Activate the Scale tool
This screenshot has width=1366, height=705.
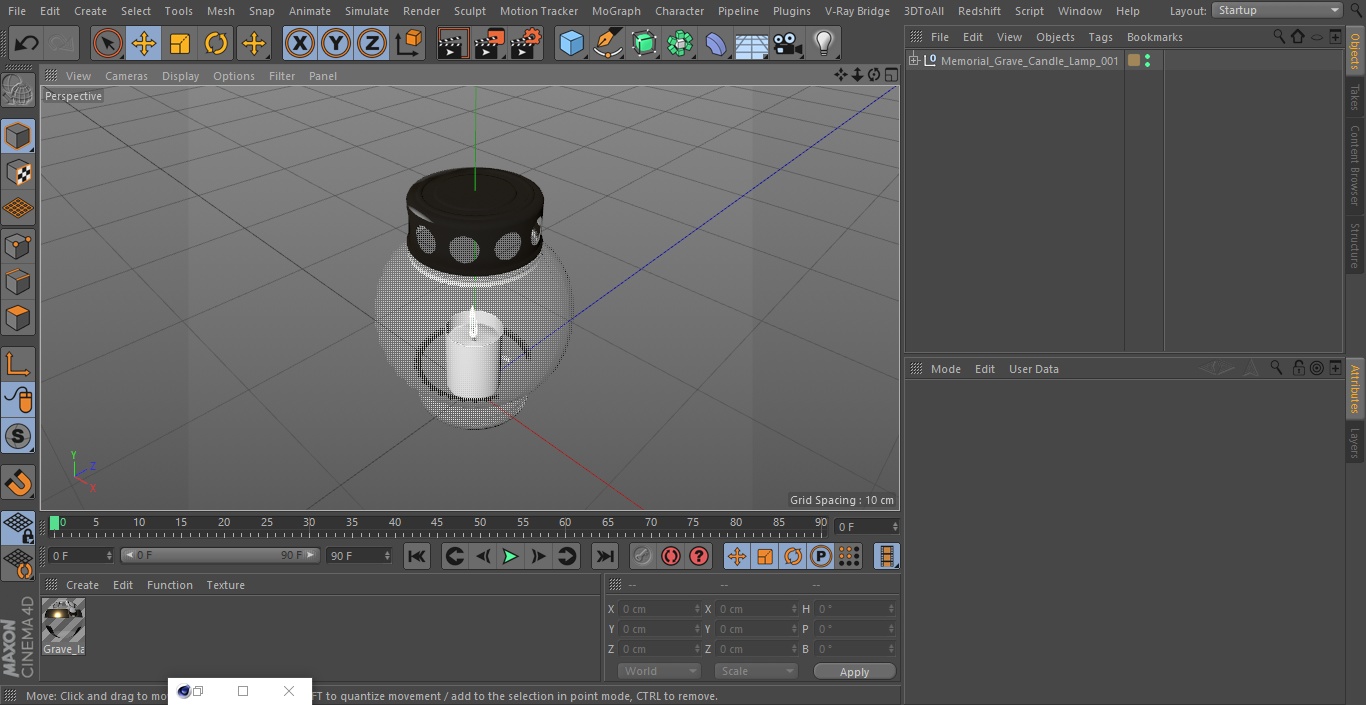pyautogui.click(x=180, y=43)
